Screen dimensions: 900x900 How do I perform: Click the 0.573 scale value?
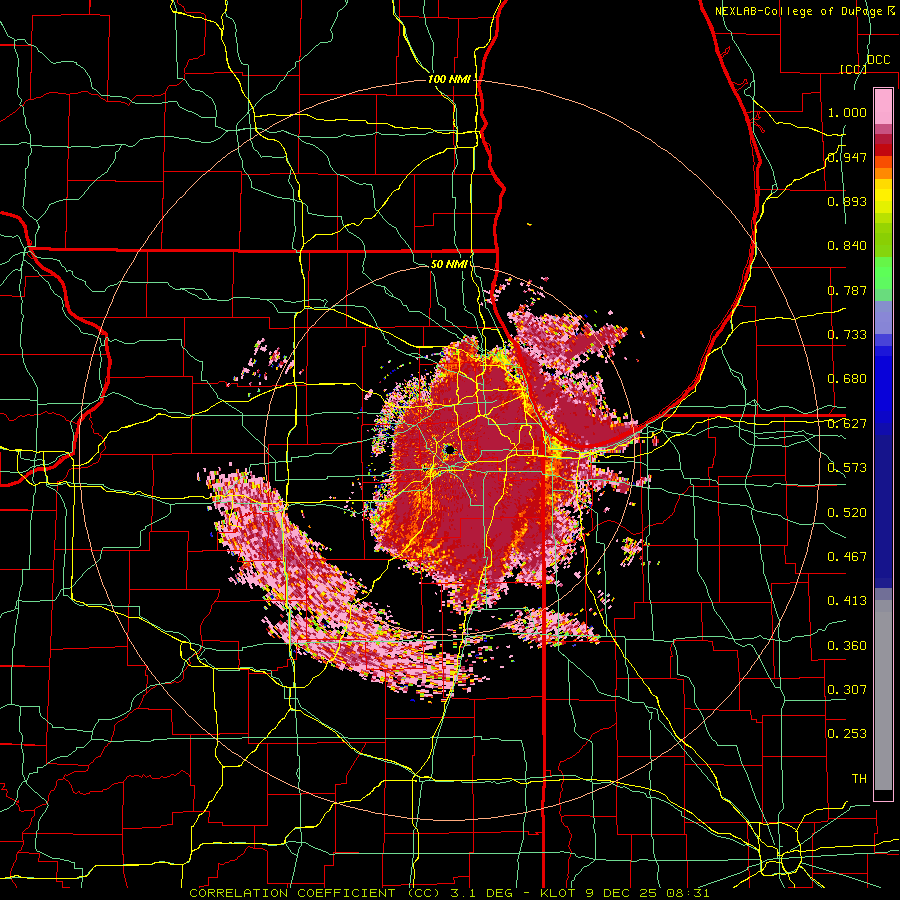click(847, 468)
